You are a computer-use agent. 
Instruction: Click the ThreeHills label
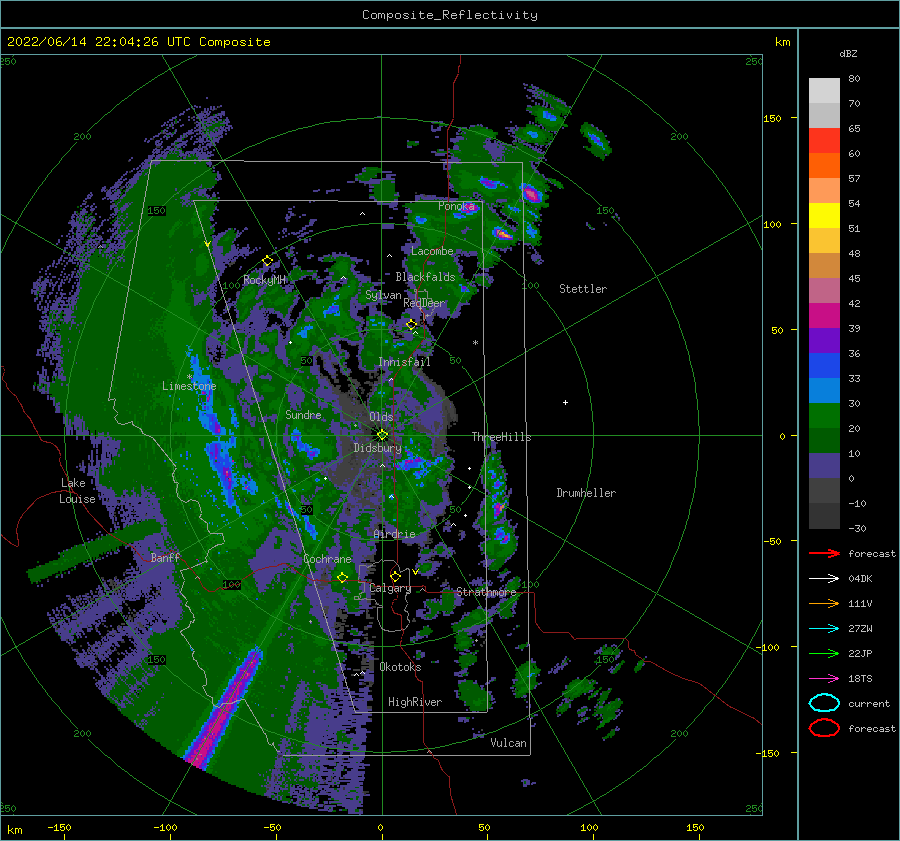502,437
